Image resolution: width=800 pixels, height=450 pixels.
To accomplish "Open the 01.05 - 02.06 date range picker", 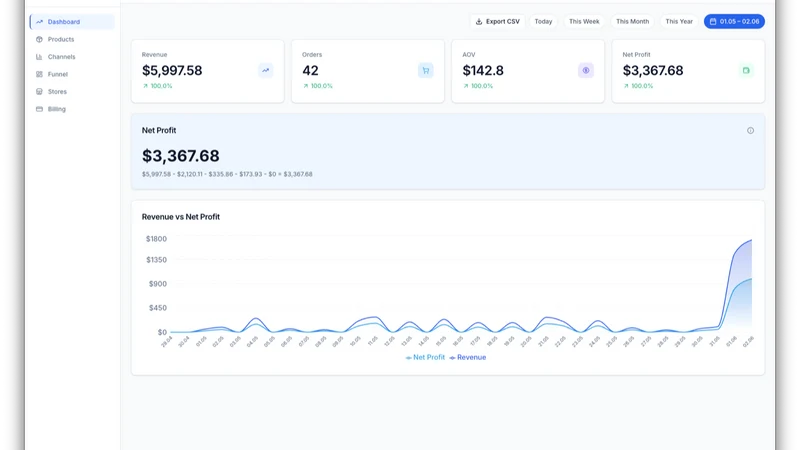I will pyautogui.click(x=734, y=21).
